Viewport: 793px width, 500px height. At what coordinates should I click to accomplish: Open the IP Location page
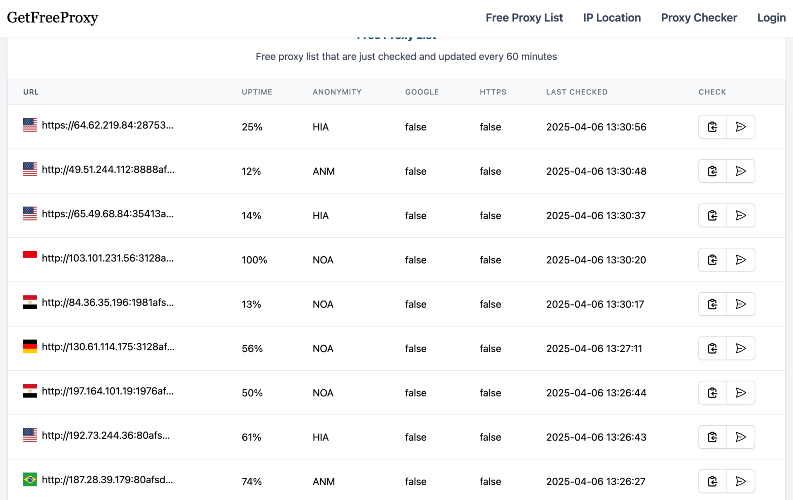611,18
